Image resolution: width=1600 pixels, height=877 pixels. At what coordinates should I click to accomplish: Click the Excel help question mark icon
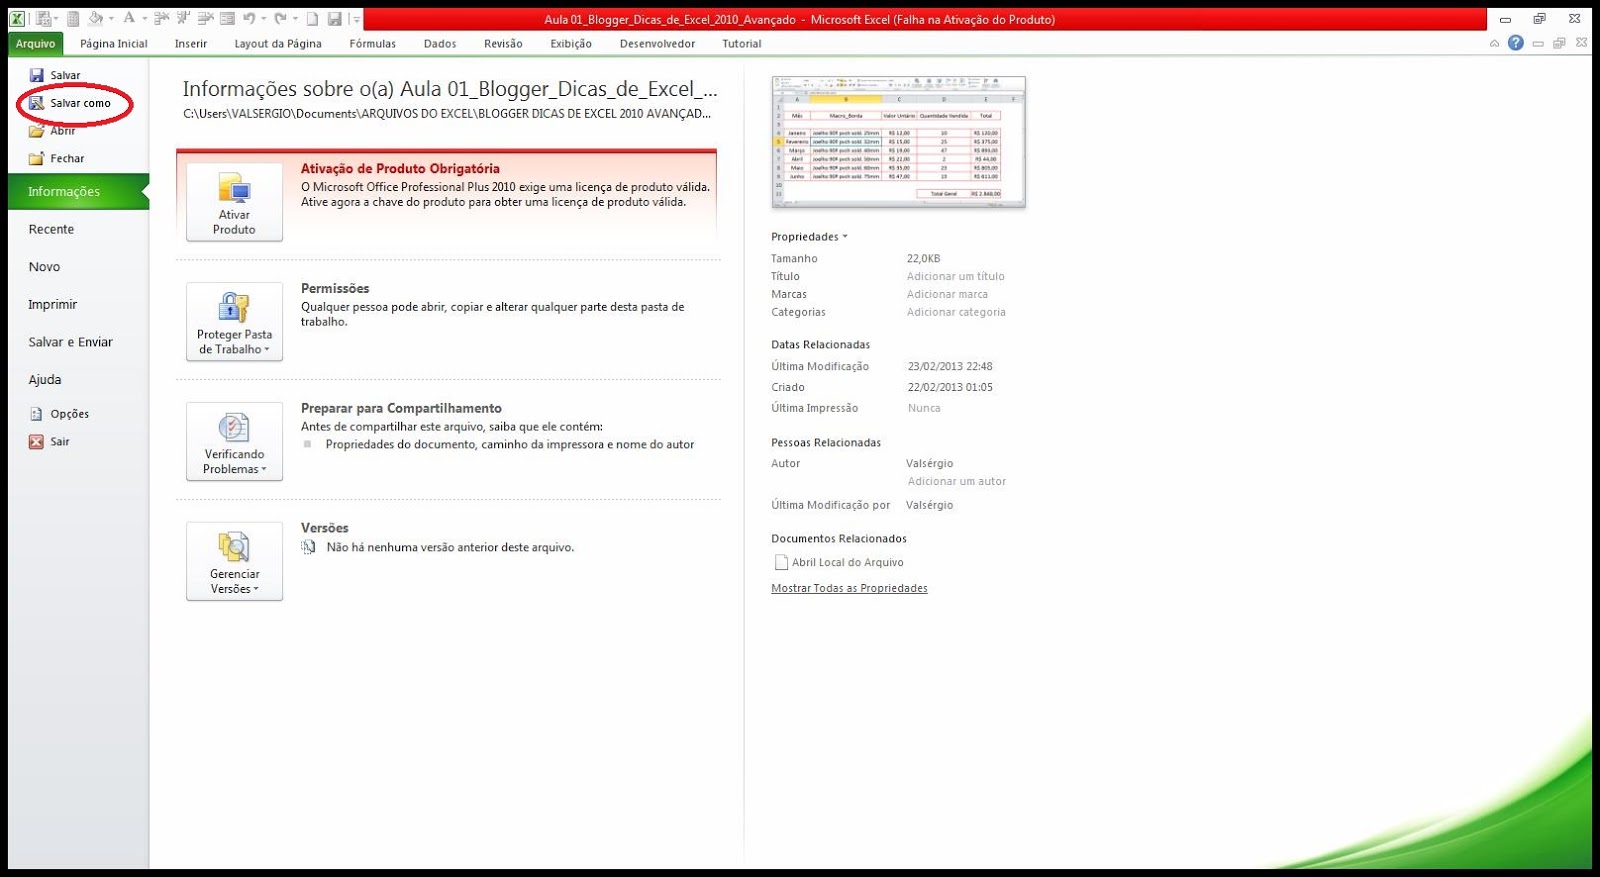click(x=1516, y=43)
